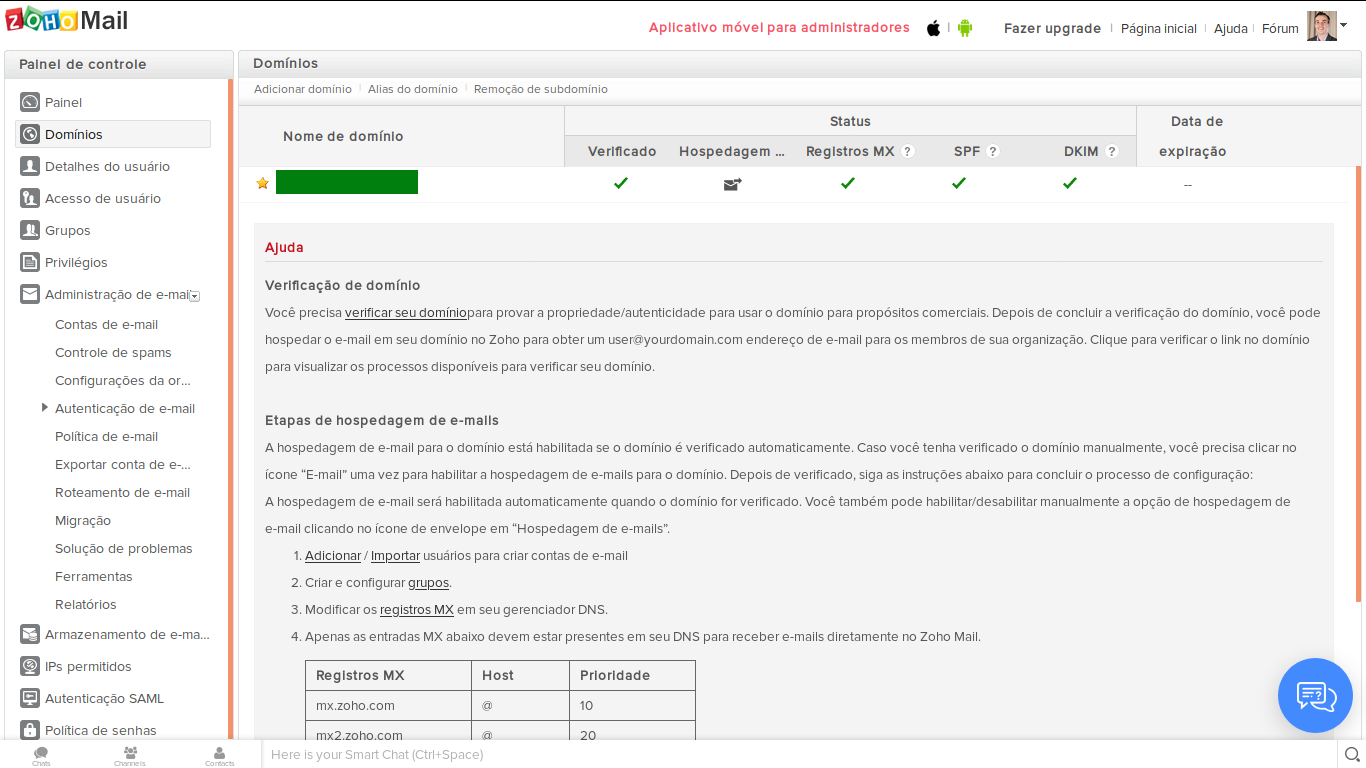
Task: Click the Domínios globe icon in sidebar
Action: point(30,134)
